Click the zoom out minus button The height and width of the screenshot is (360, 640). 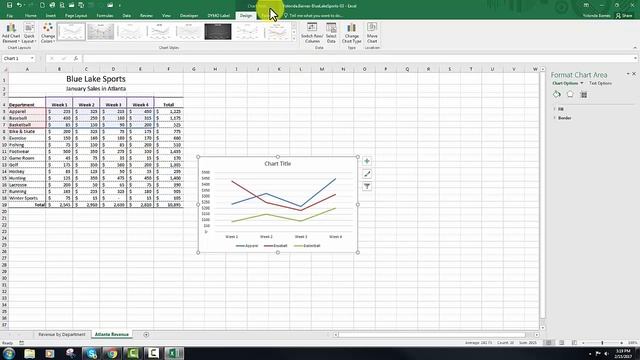(583, 343)
